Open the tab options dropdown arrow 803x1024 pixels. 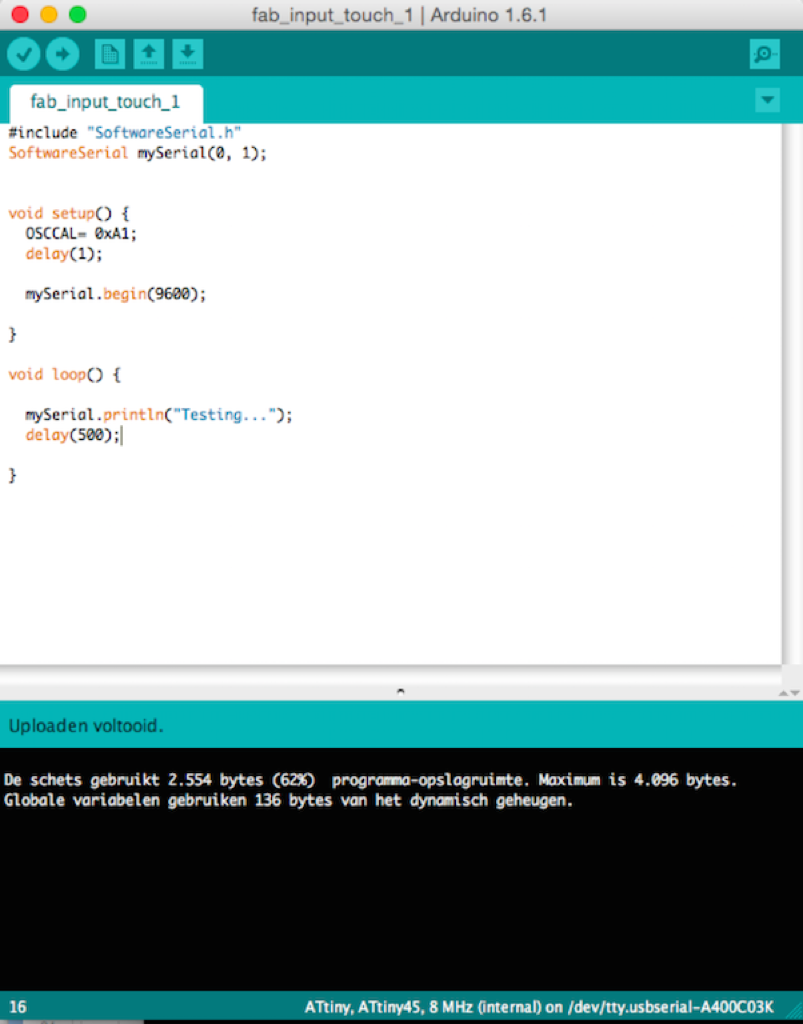coord(768,100)
